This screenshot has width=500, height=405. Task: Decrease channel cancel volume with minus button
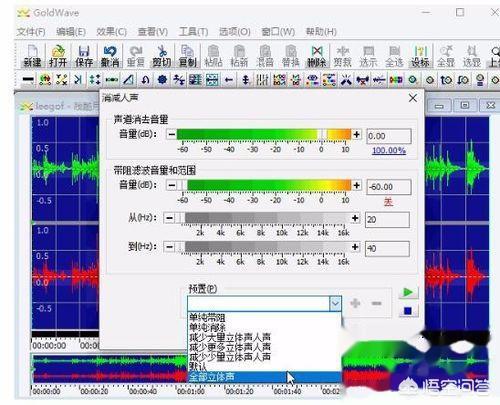(172, 134)
